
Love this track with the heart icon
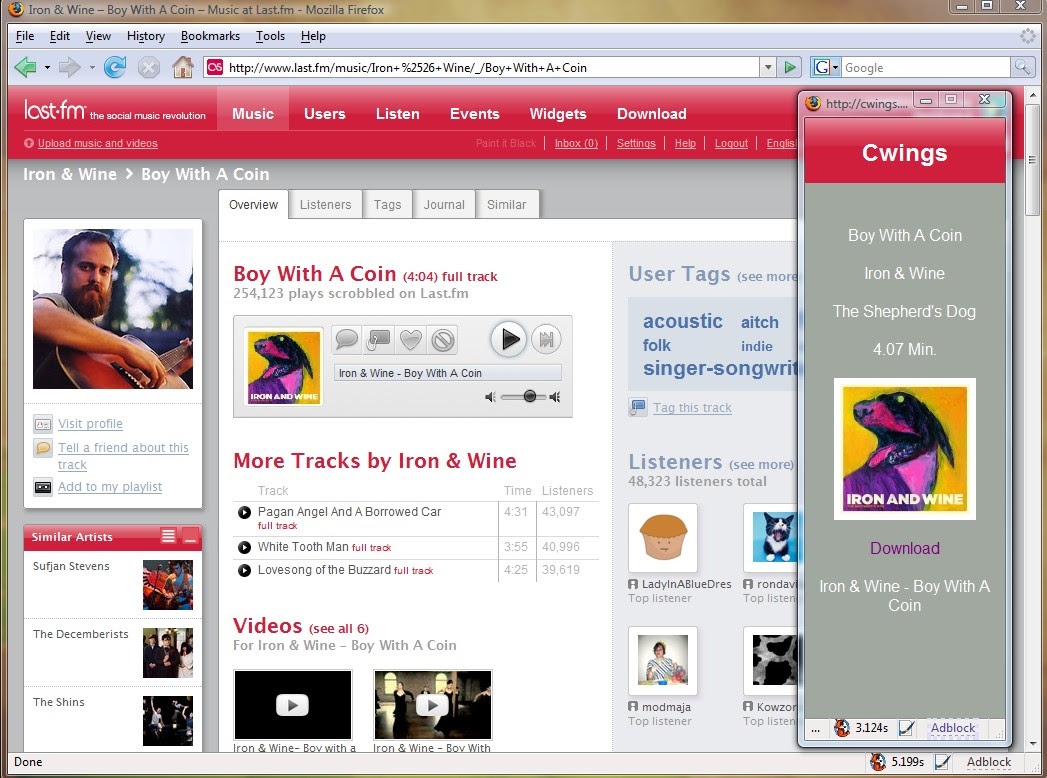coord(411,339)
